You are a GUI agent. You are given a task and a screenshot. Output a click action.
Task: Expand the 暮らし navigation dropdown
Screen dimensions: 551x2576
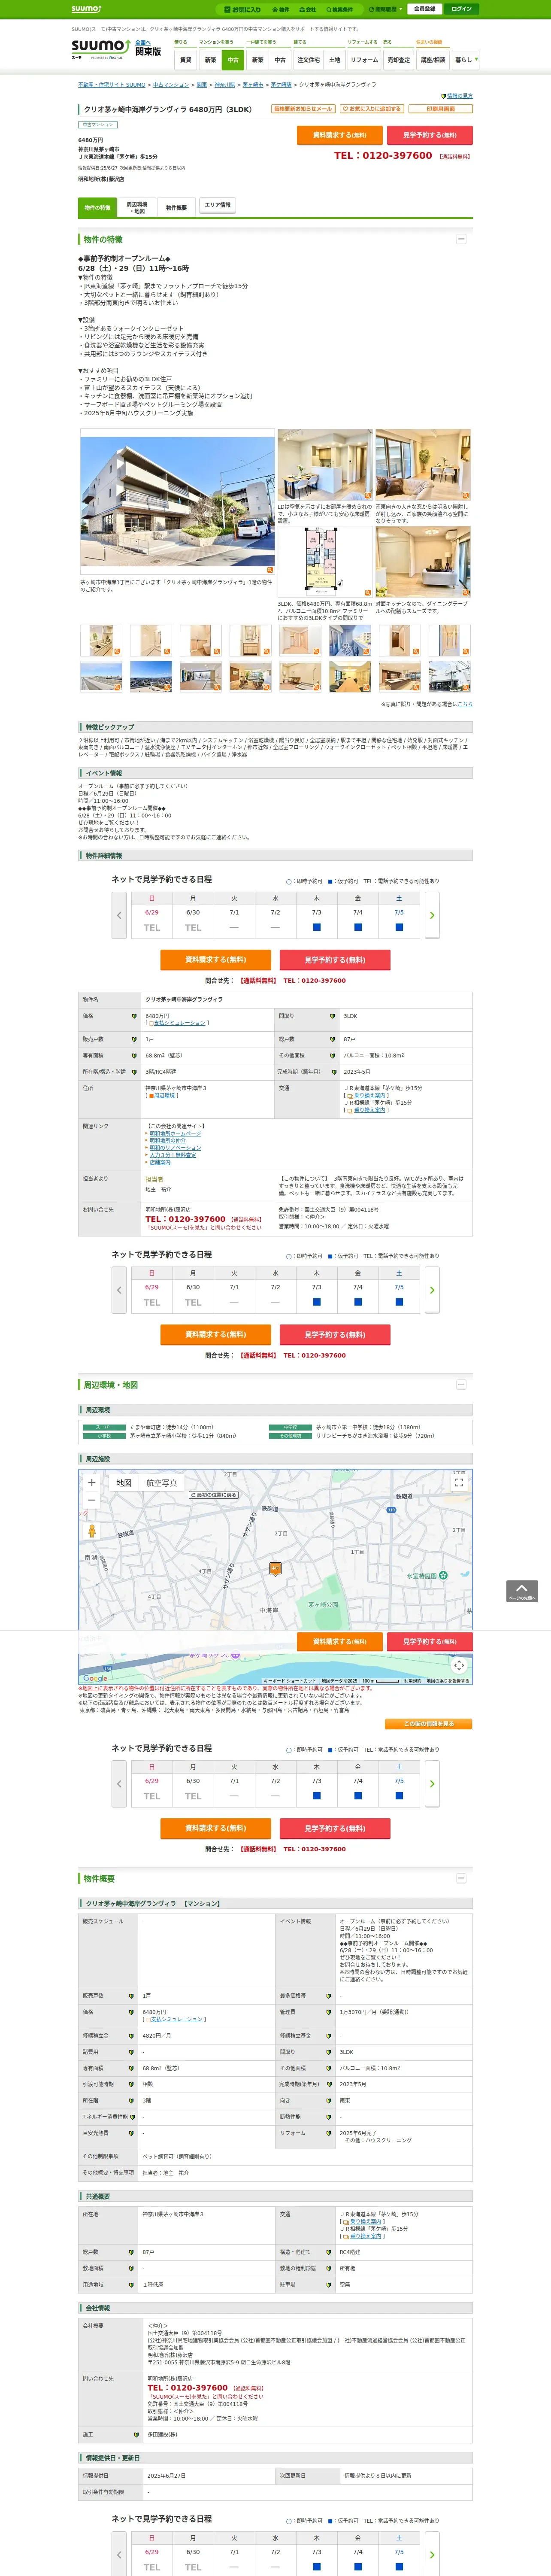pos(465,60)
